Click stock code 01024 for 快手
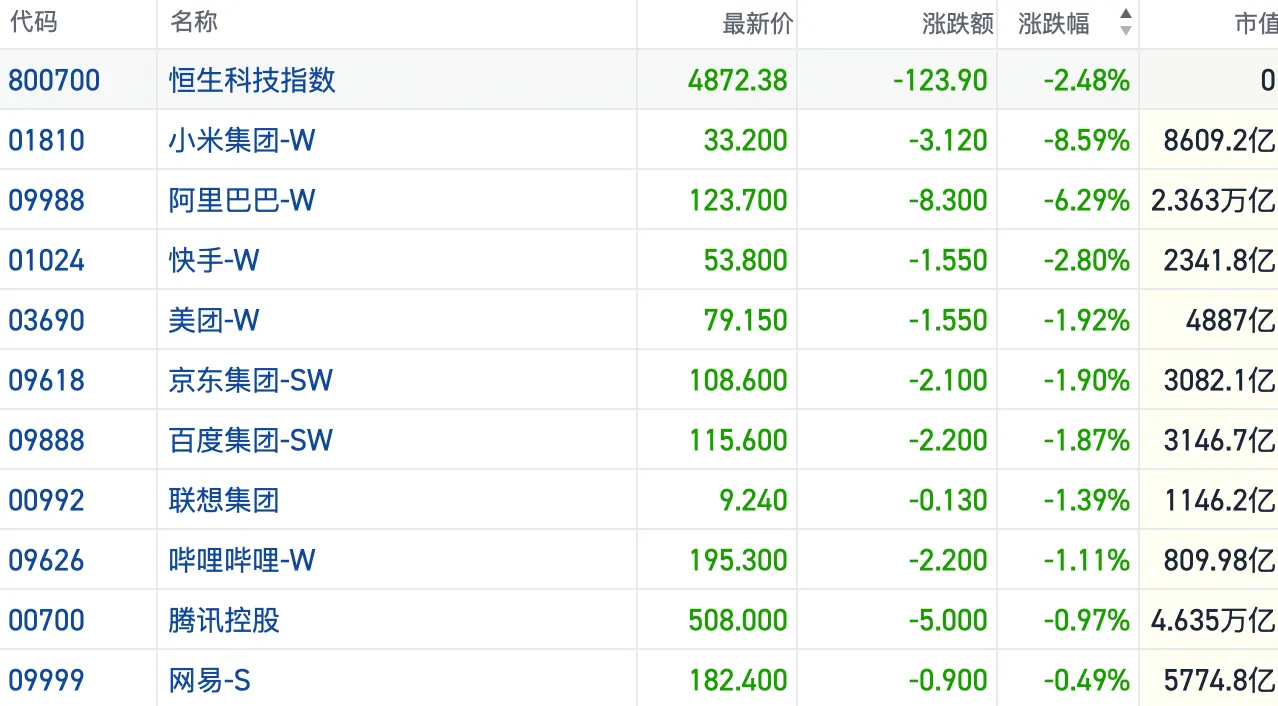This screenshot has width=1278, height=706. (x=46, y=260)
